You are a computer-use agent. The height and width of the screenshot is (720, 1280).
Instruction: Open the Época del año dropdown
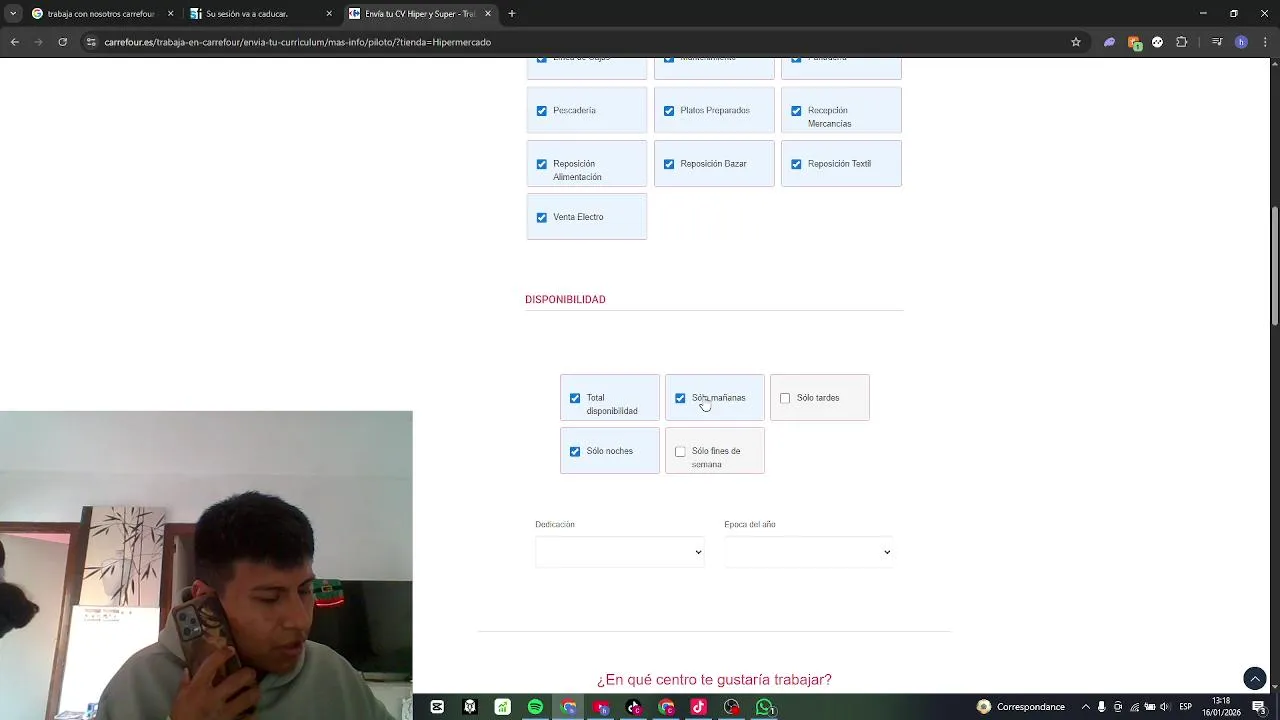tap(808, 552)
